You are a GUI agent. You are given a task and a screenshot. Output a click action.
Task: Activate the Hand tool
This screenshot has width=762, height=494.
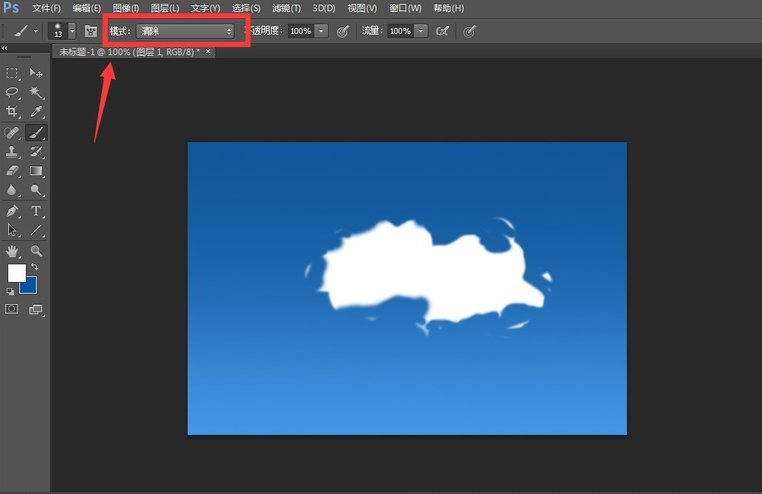[x=13, y=251]
